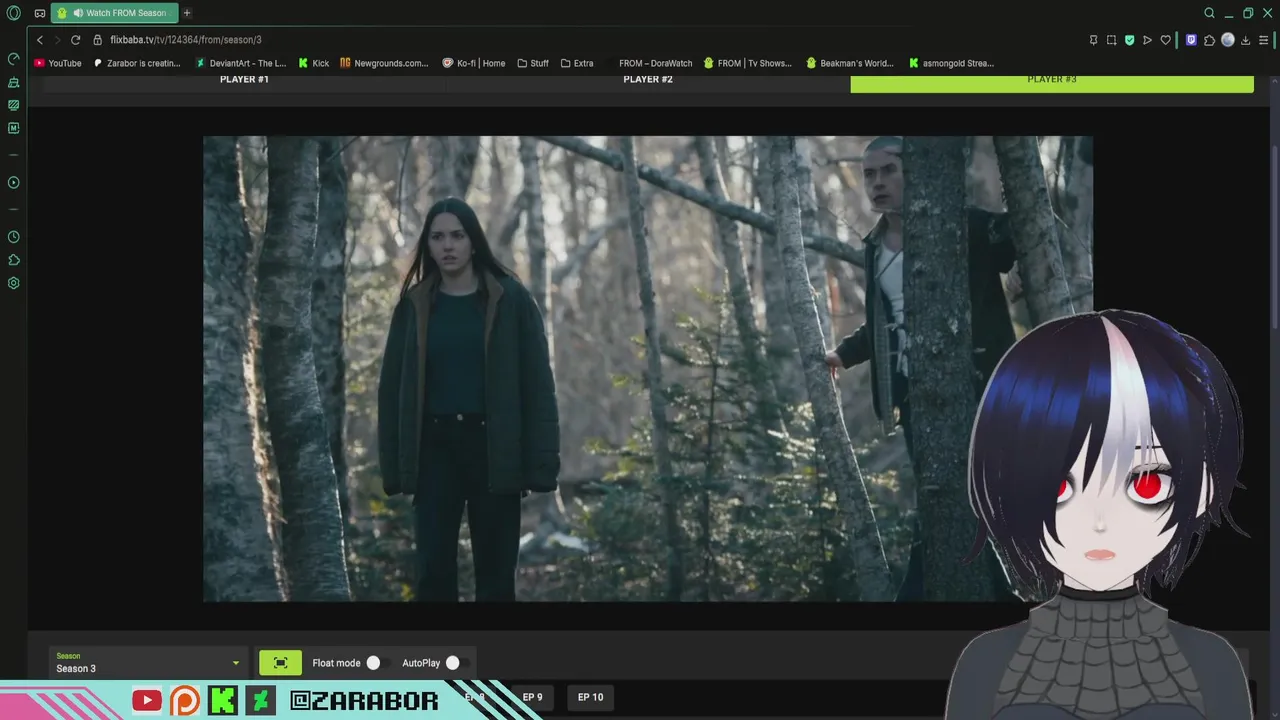Open browser extensions puzzle icon
The image size is (1280, 720).
click(1209, 40)
